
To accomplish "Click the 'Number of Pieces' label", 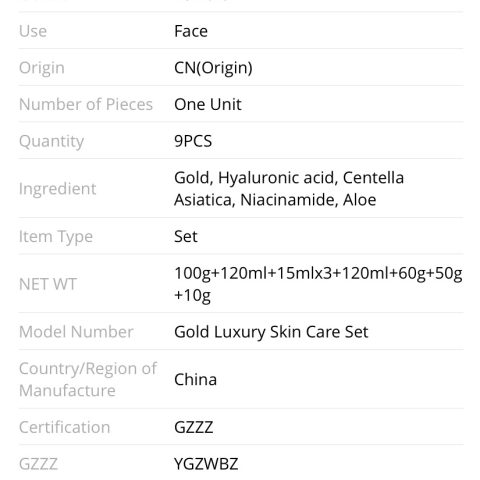I will [x=86, y=105].
